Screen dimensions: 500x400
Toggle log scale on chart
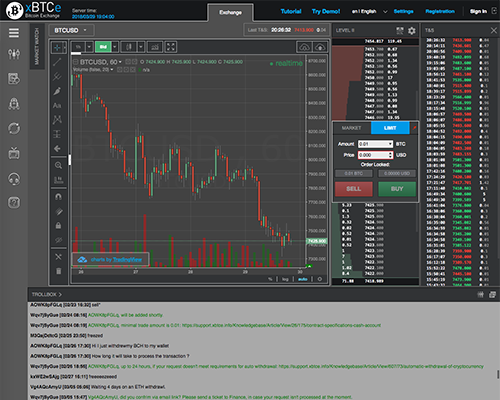point(285,279)
